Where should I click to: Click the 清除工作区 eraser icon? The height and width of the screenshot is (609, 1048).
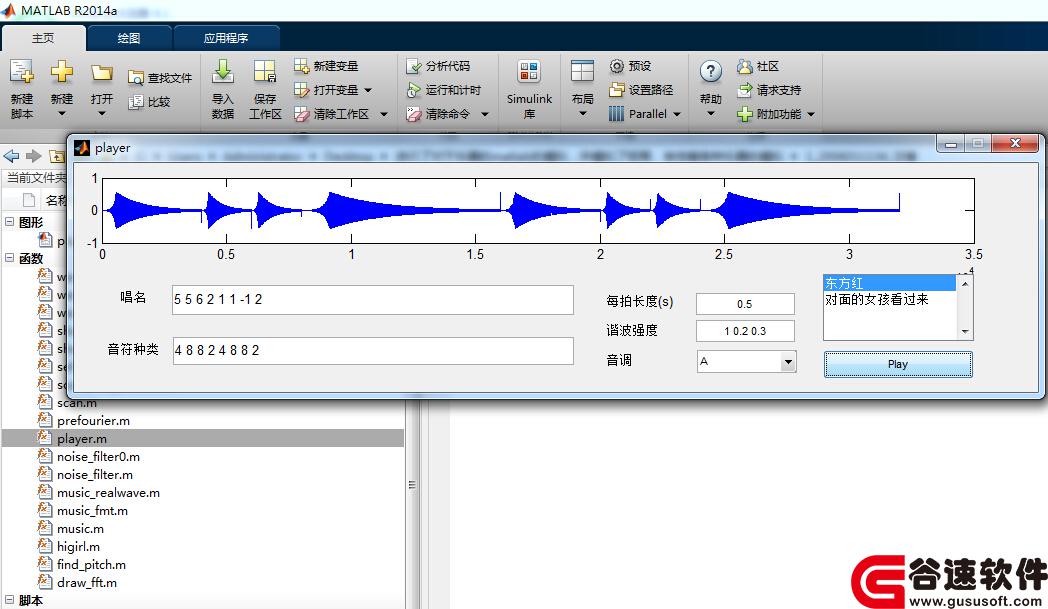301,114
